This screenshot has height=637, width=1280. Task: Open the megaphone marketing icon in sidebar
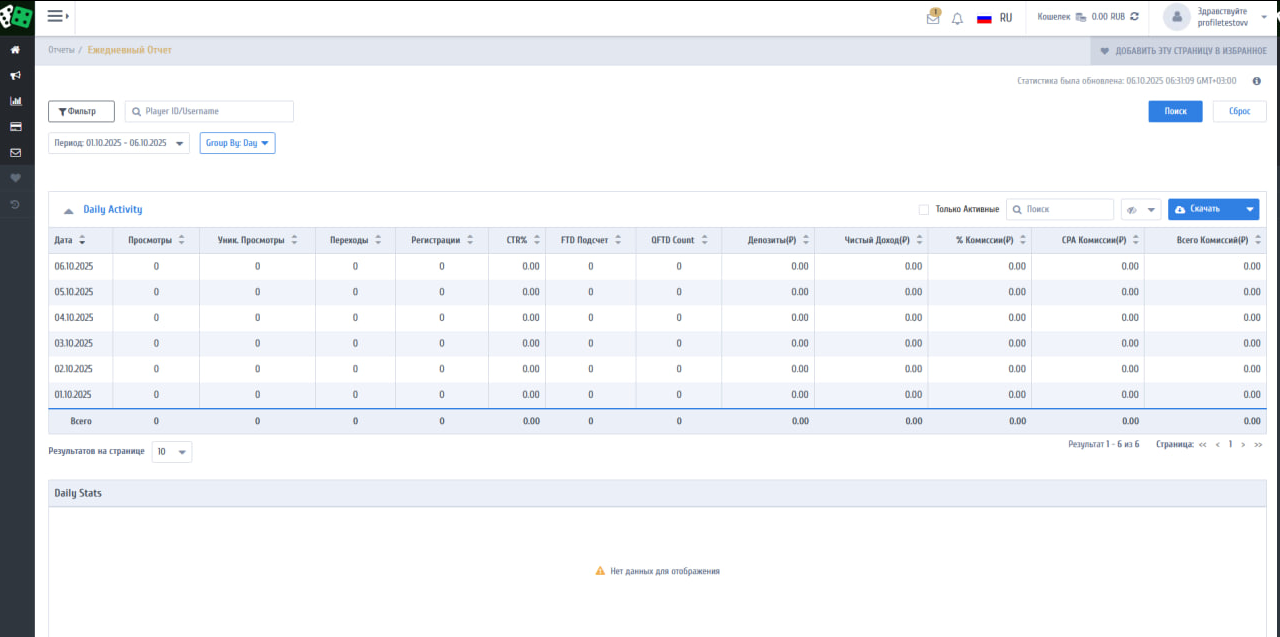[15, 75]
